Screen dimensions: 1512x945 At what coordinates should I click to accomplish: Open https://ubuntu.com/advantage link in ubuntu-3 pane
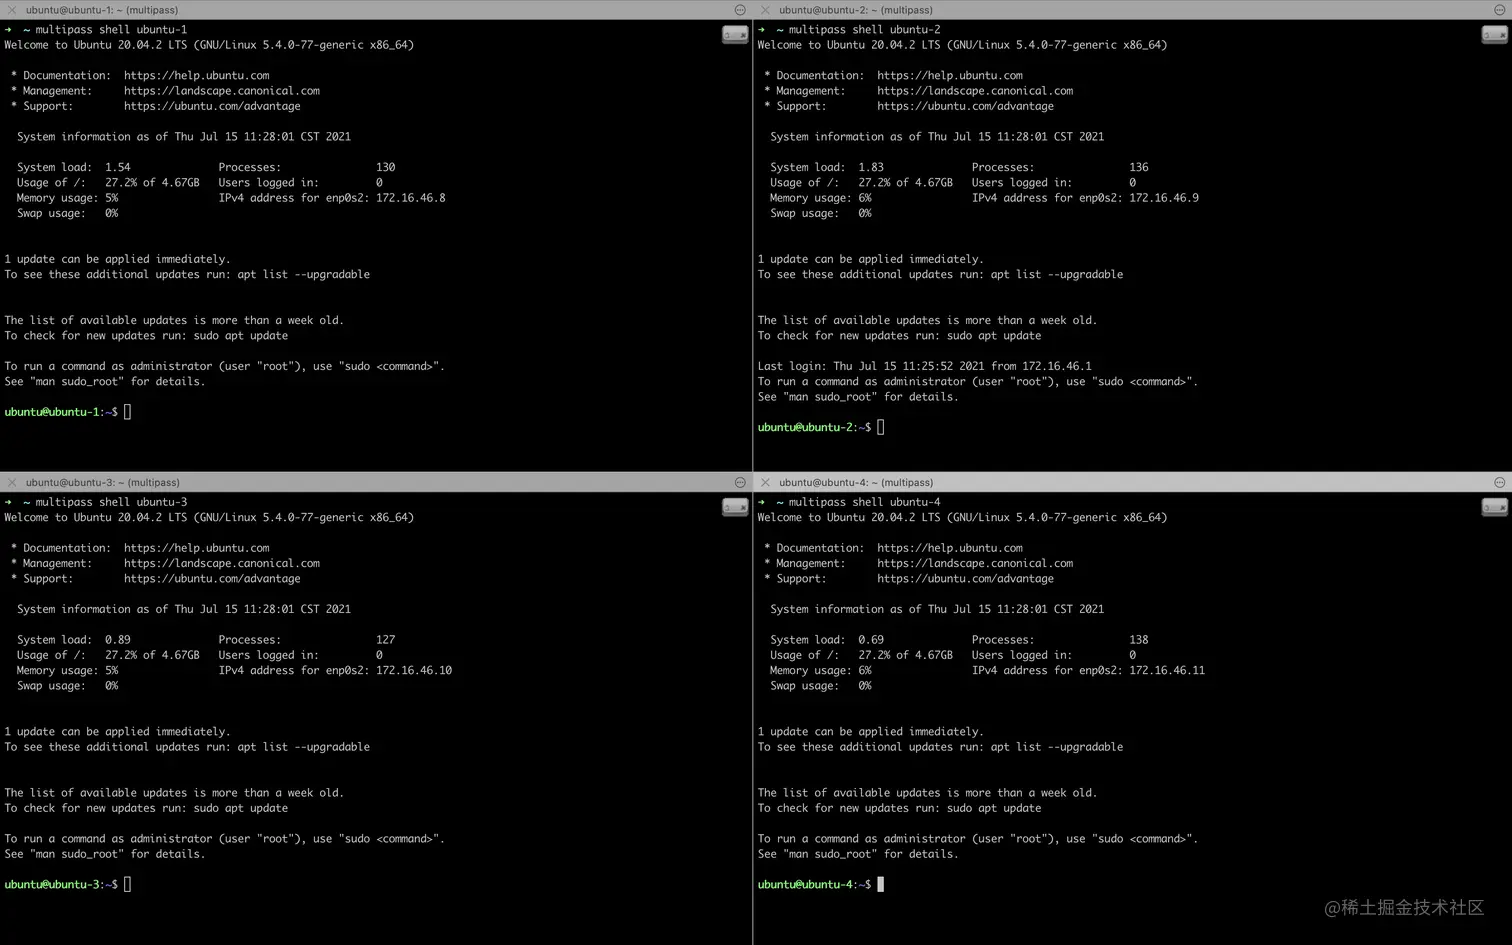(212, 579)
